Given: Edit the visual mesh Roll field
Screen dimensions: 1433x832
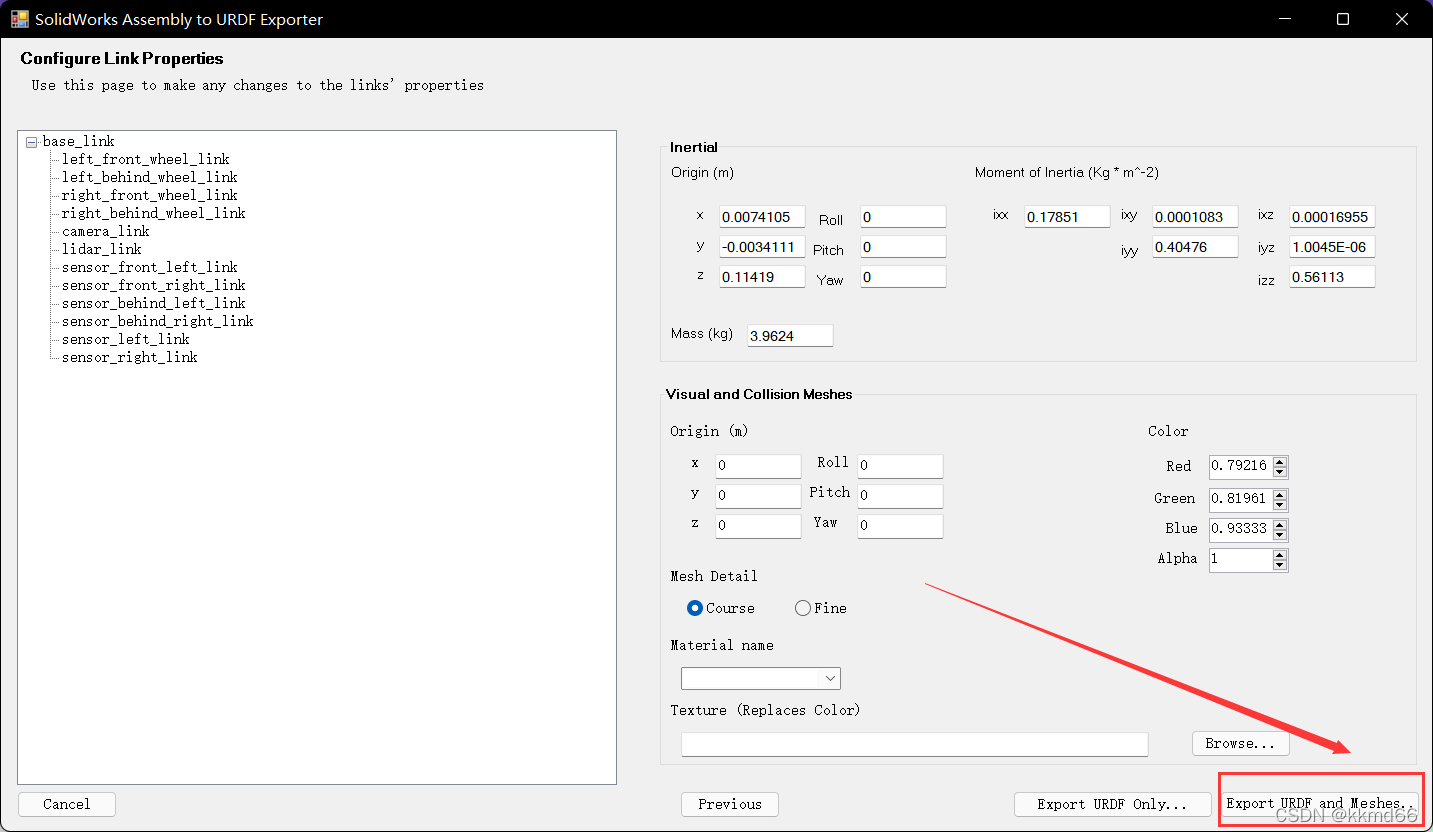Looking at the screenshot, I should point(900,466).
